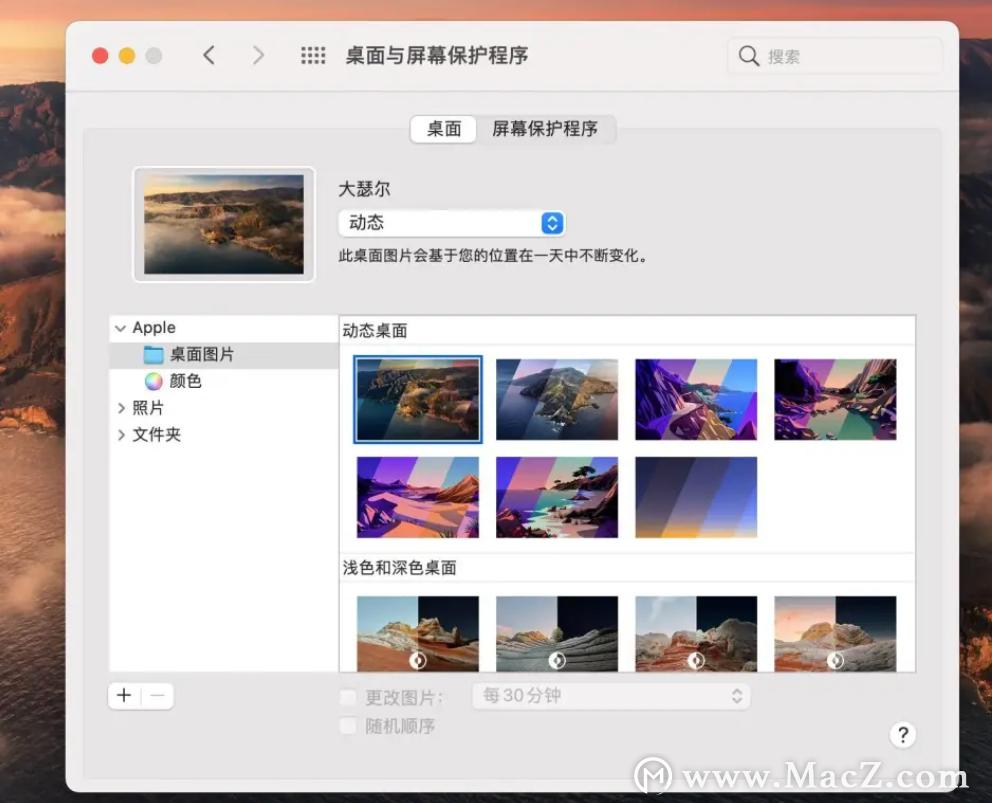Viewport: 992px width, 803px height.
Task: Open the 每30分钟 interval dropdown
Action: coord(610,695)
